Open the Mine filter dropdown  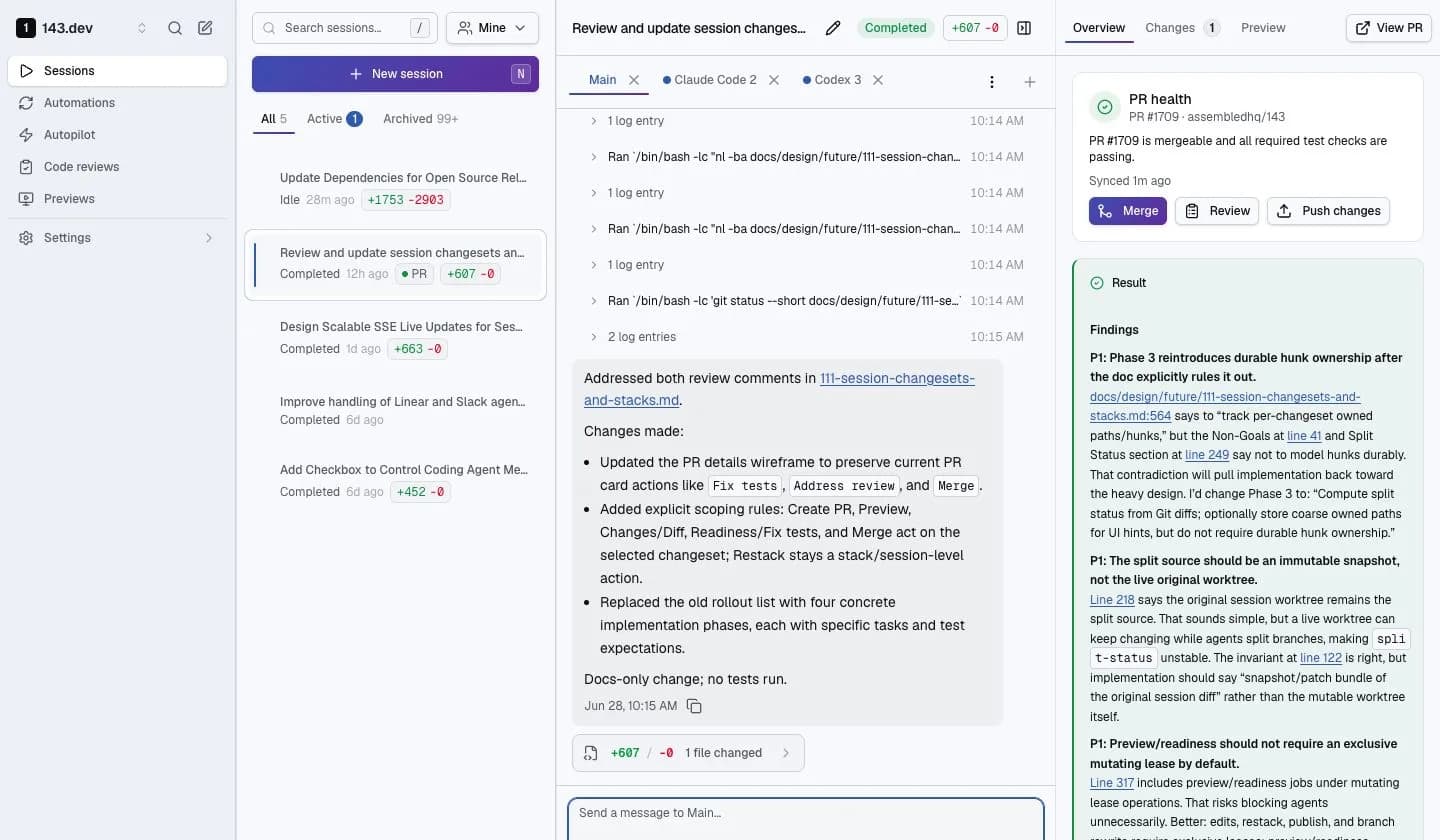492,28
